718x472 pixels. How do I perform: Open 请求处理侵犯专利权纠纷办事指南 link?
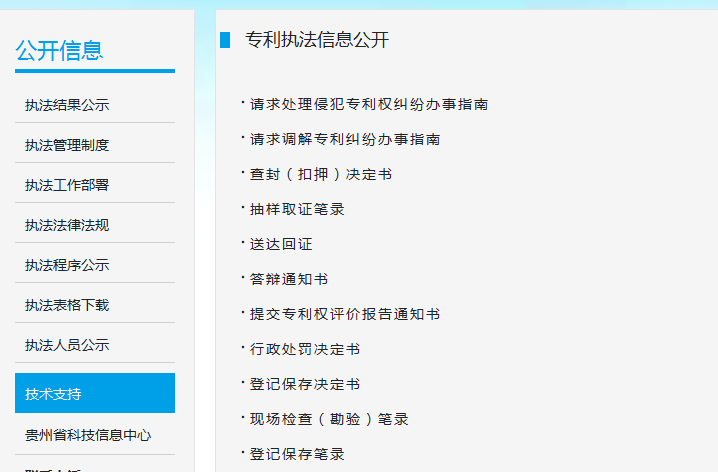click(369, 104)
